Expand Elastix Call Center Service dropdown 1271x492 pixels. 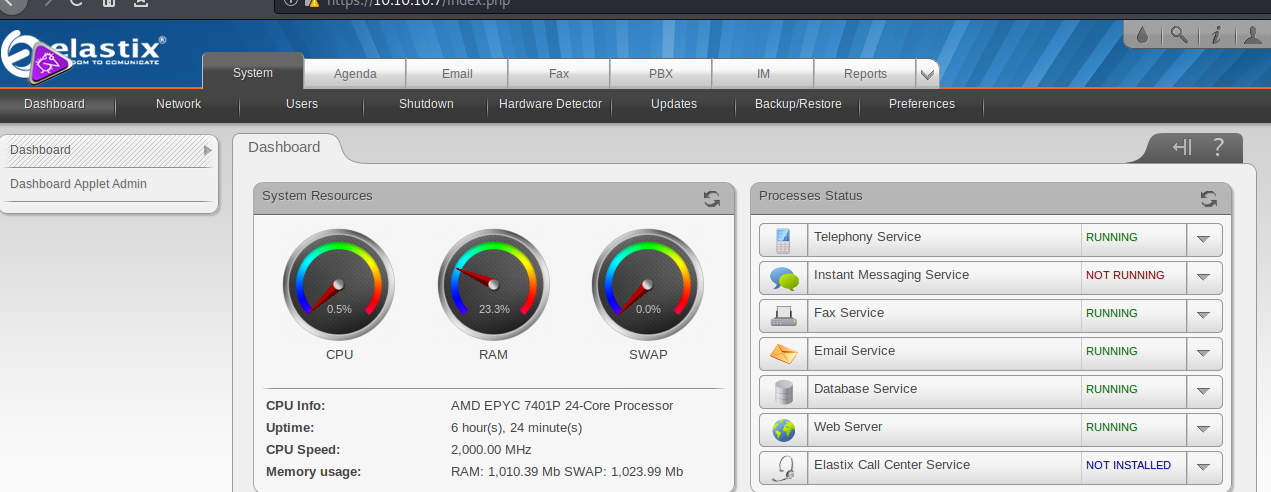(x=1203, y=468)
